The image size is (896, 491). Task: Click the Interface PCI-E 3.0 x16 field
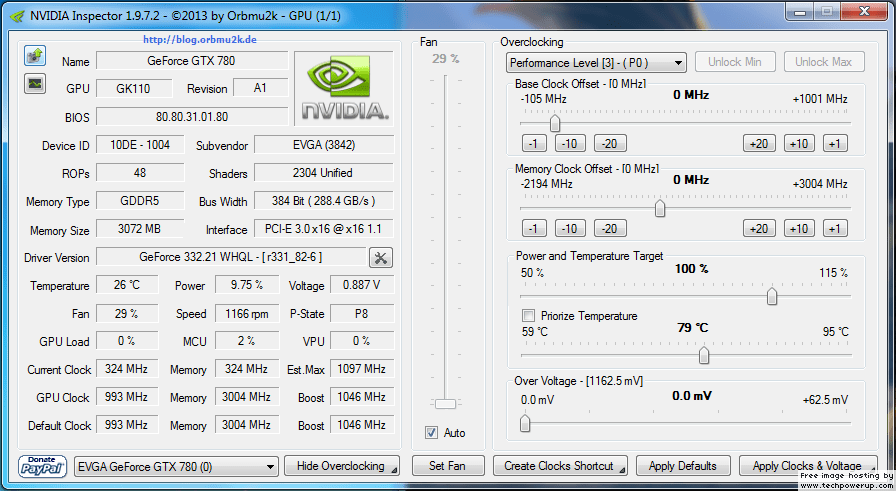[324, 229]
